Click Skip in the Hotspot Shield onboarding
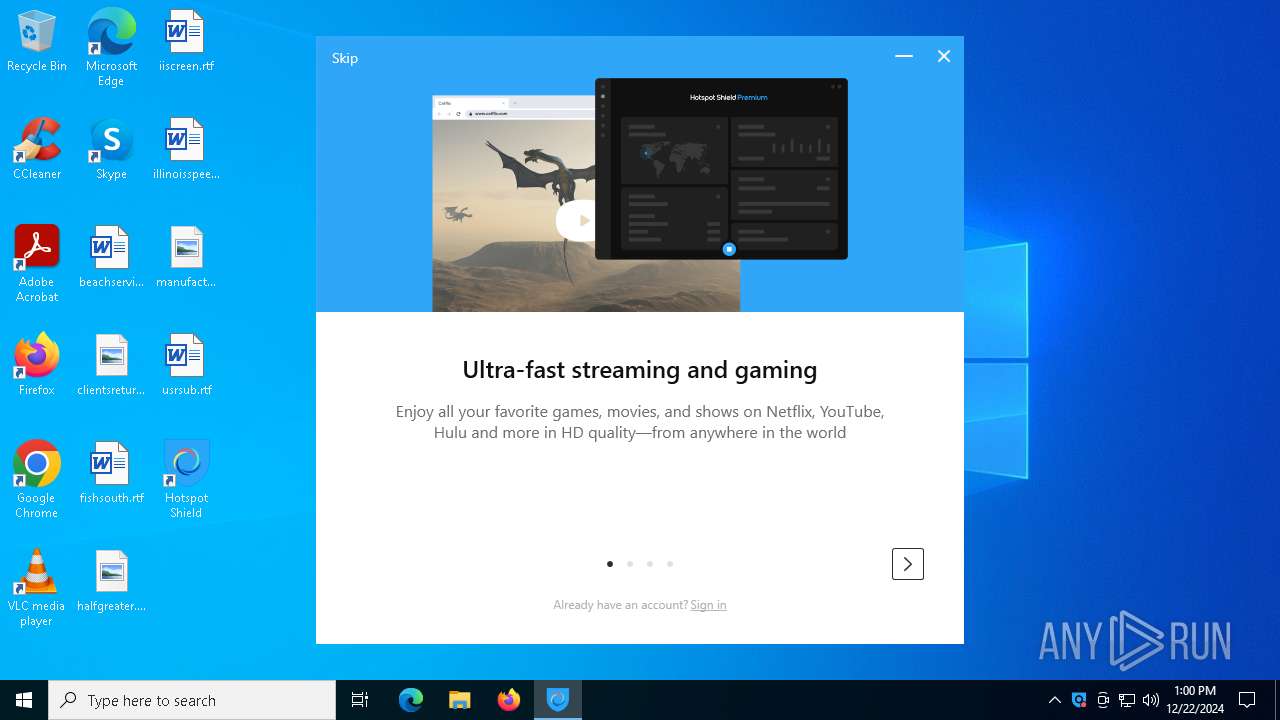 (345, 58)
